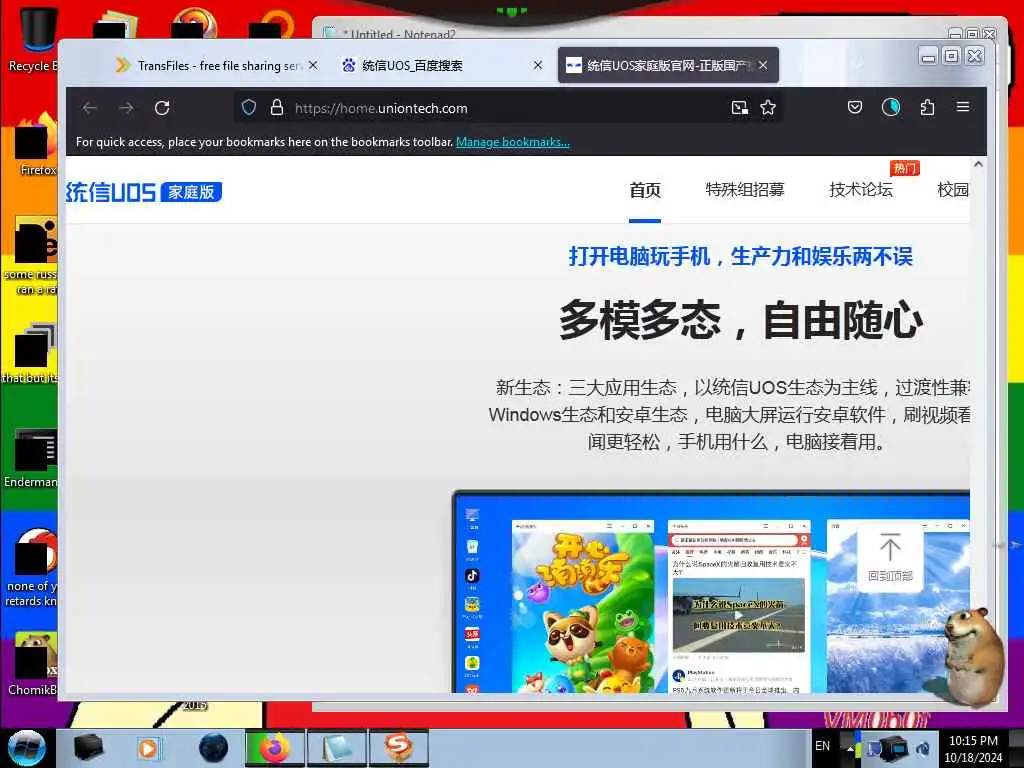1024x768 pixels.
Task: Open the media player taskbar icon
Action: pyautogui.click(x=148, y=748)
